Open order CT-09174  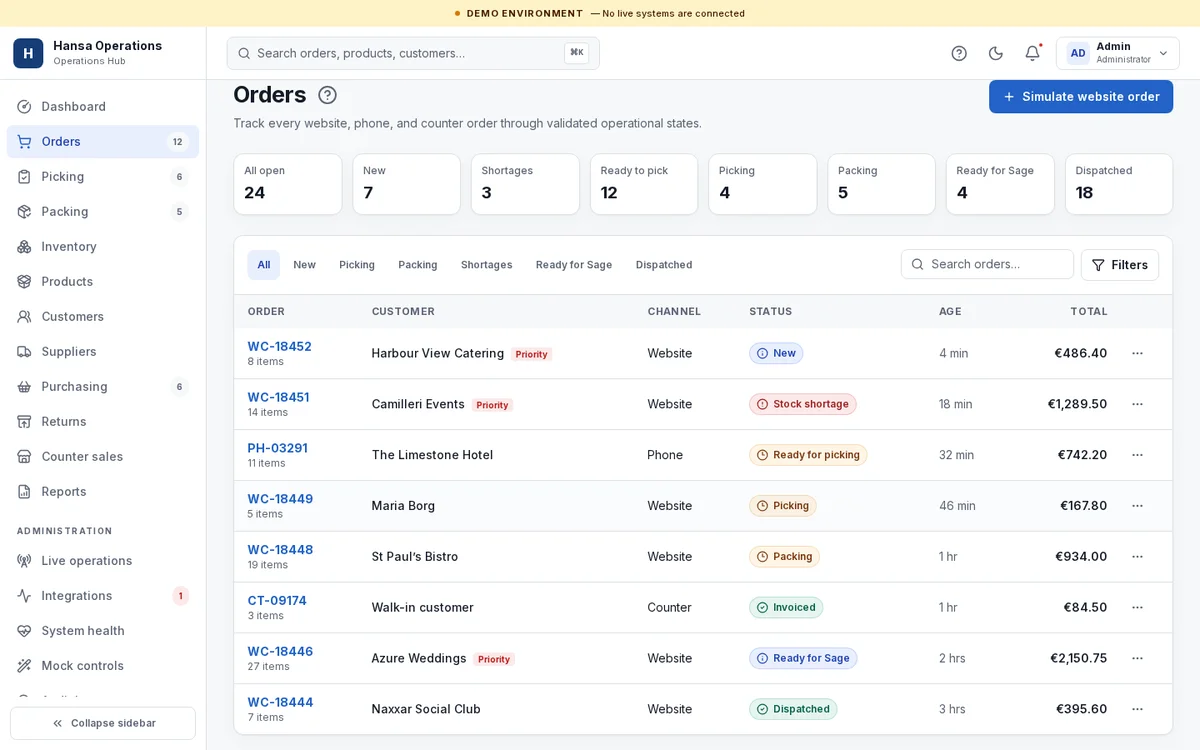[x=278, y=601]
